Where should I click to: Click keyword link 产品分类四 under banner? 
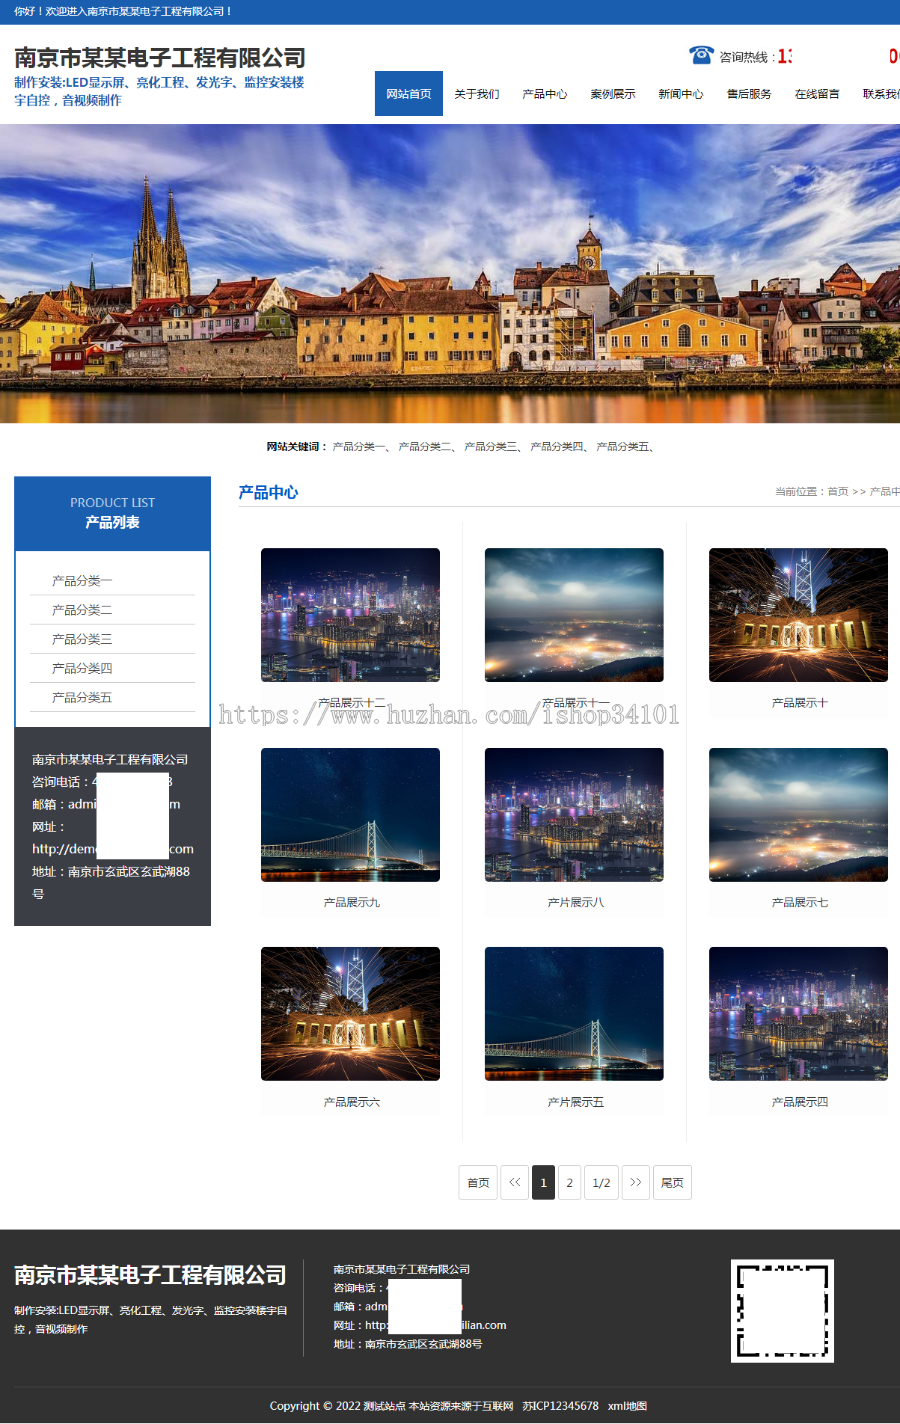[556, 447]
